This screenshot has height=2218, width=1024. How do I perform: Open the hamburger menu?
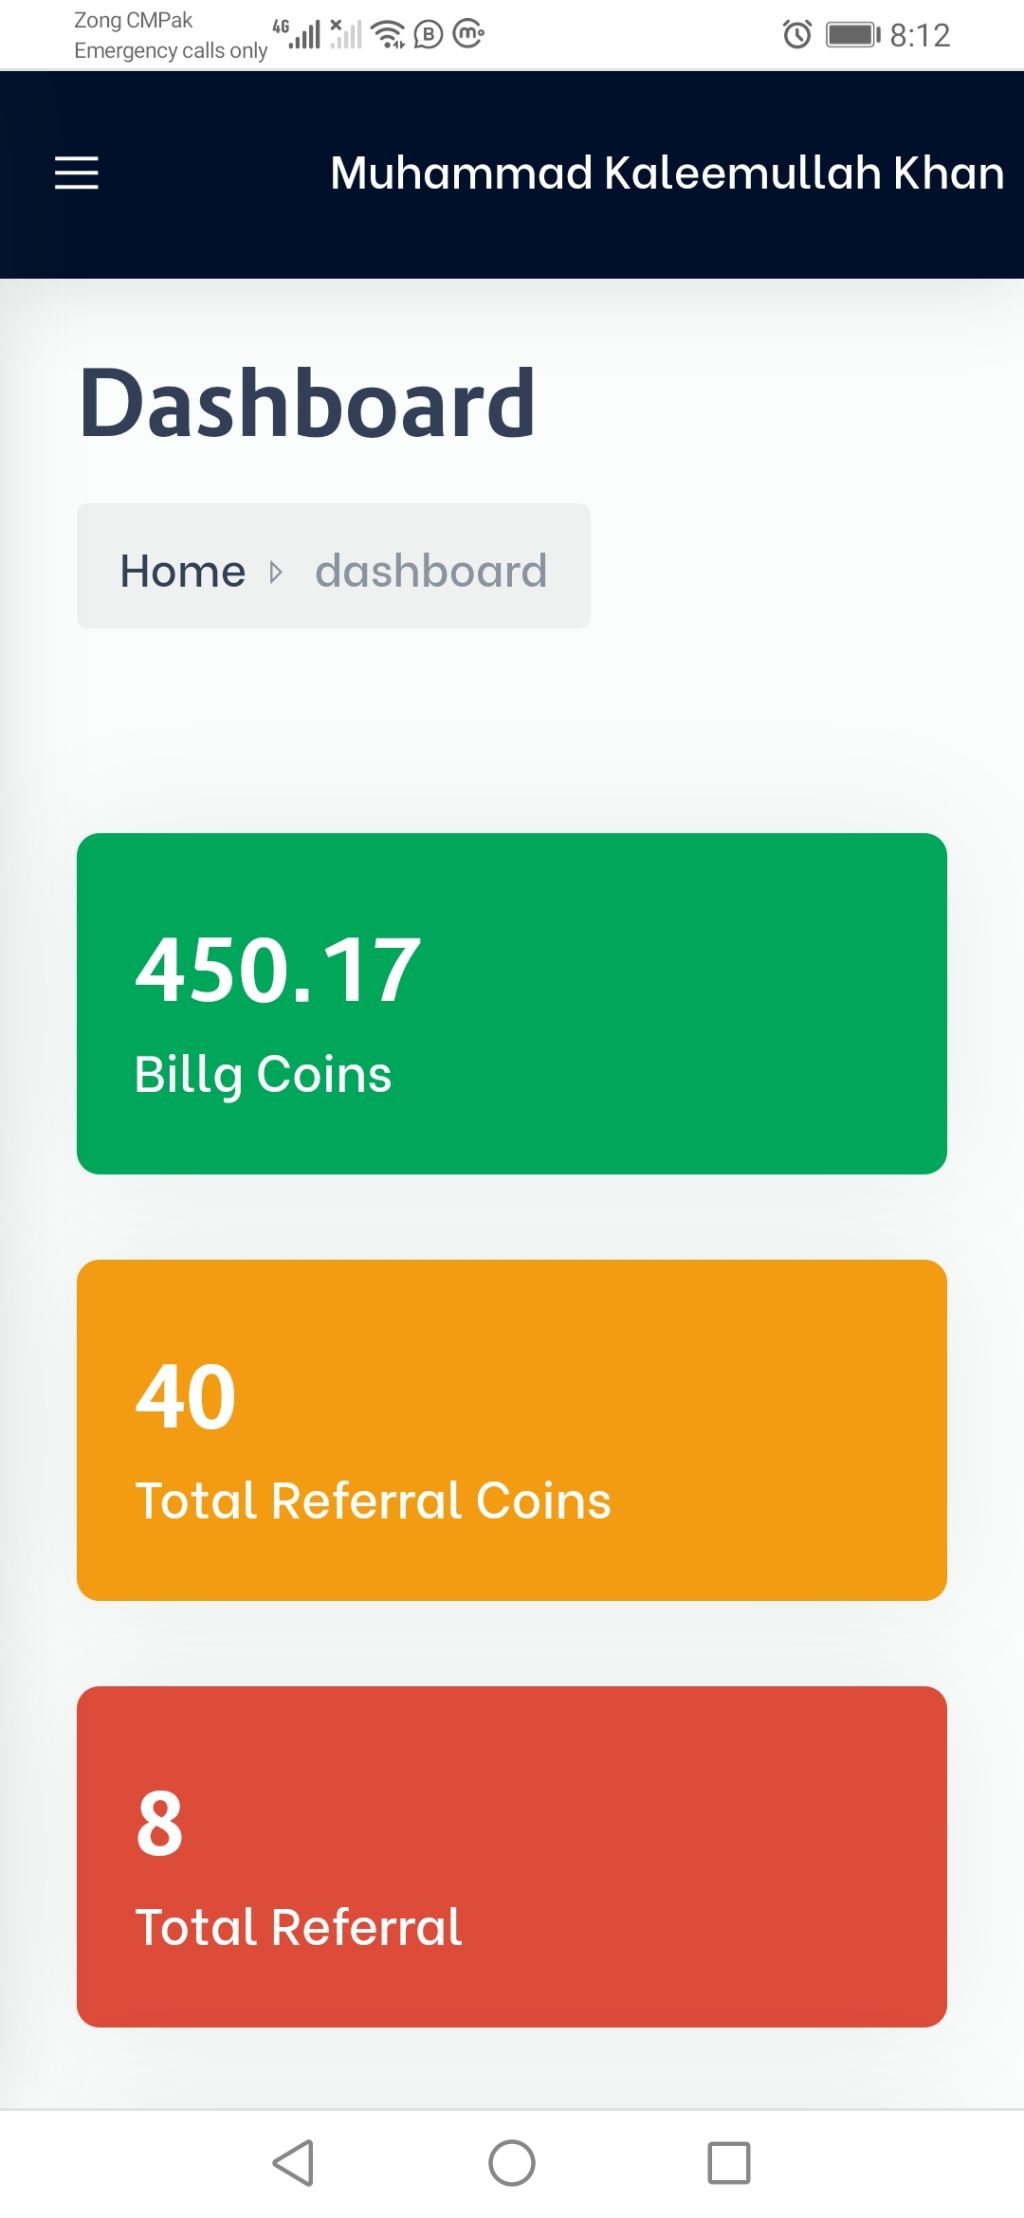pyautogui.click(x=76, y=173)
